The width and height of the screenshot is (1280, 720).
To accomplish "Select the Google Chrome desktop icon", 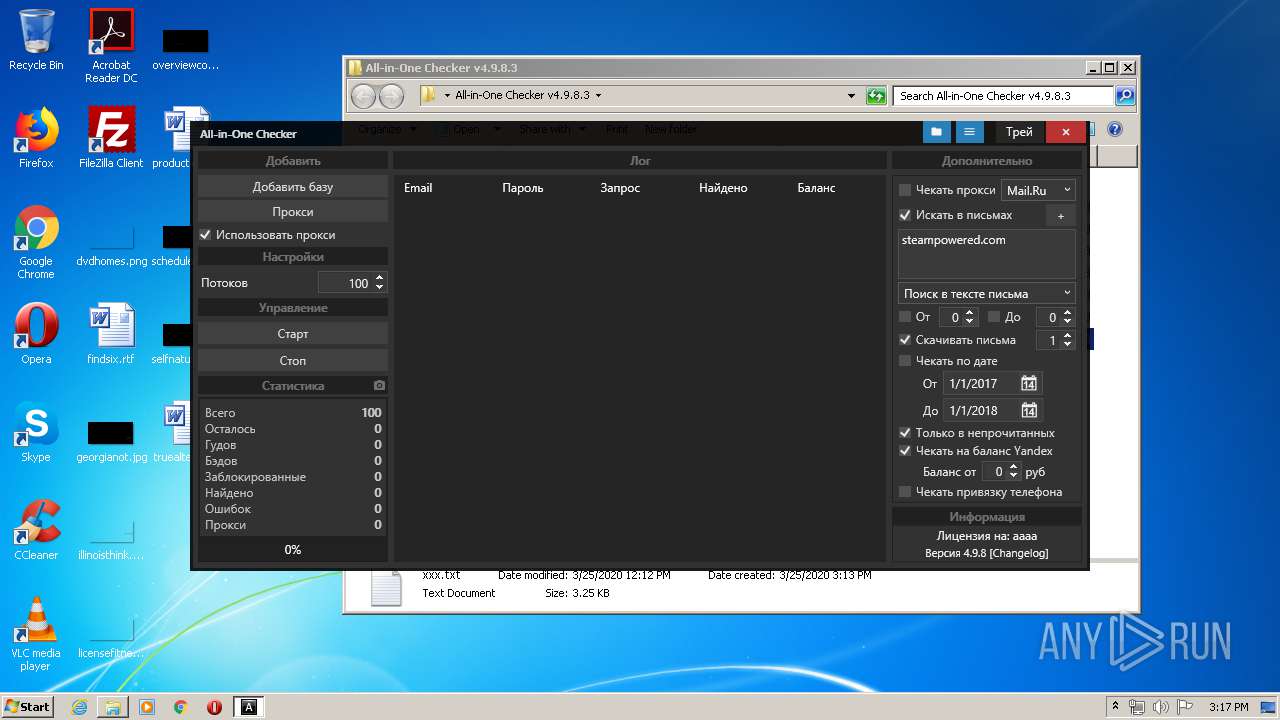I will 36,242.
